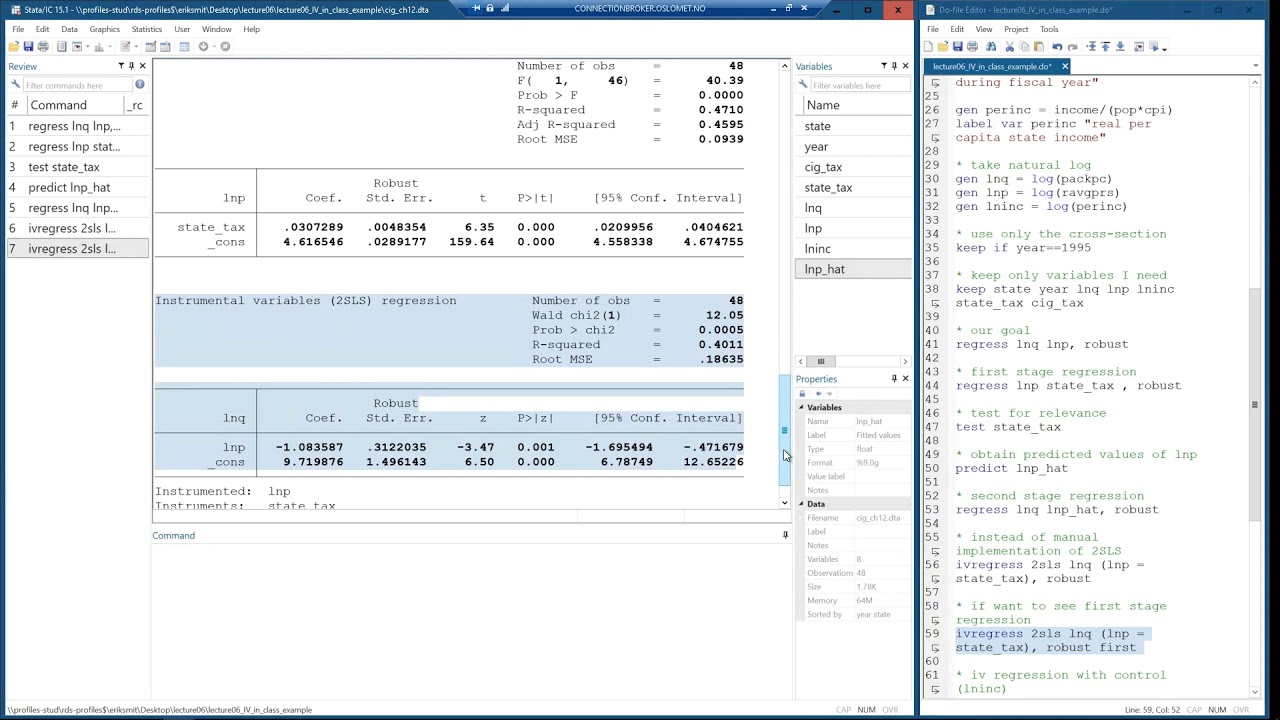The width and height of the screenshot is (1280, 720).
Task: Collapse the Variables section in Properties
Action: pyautogui.click(x=801, y=407)
